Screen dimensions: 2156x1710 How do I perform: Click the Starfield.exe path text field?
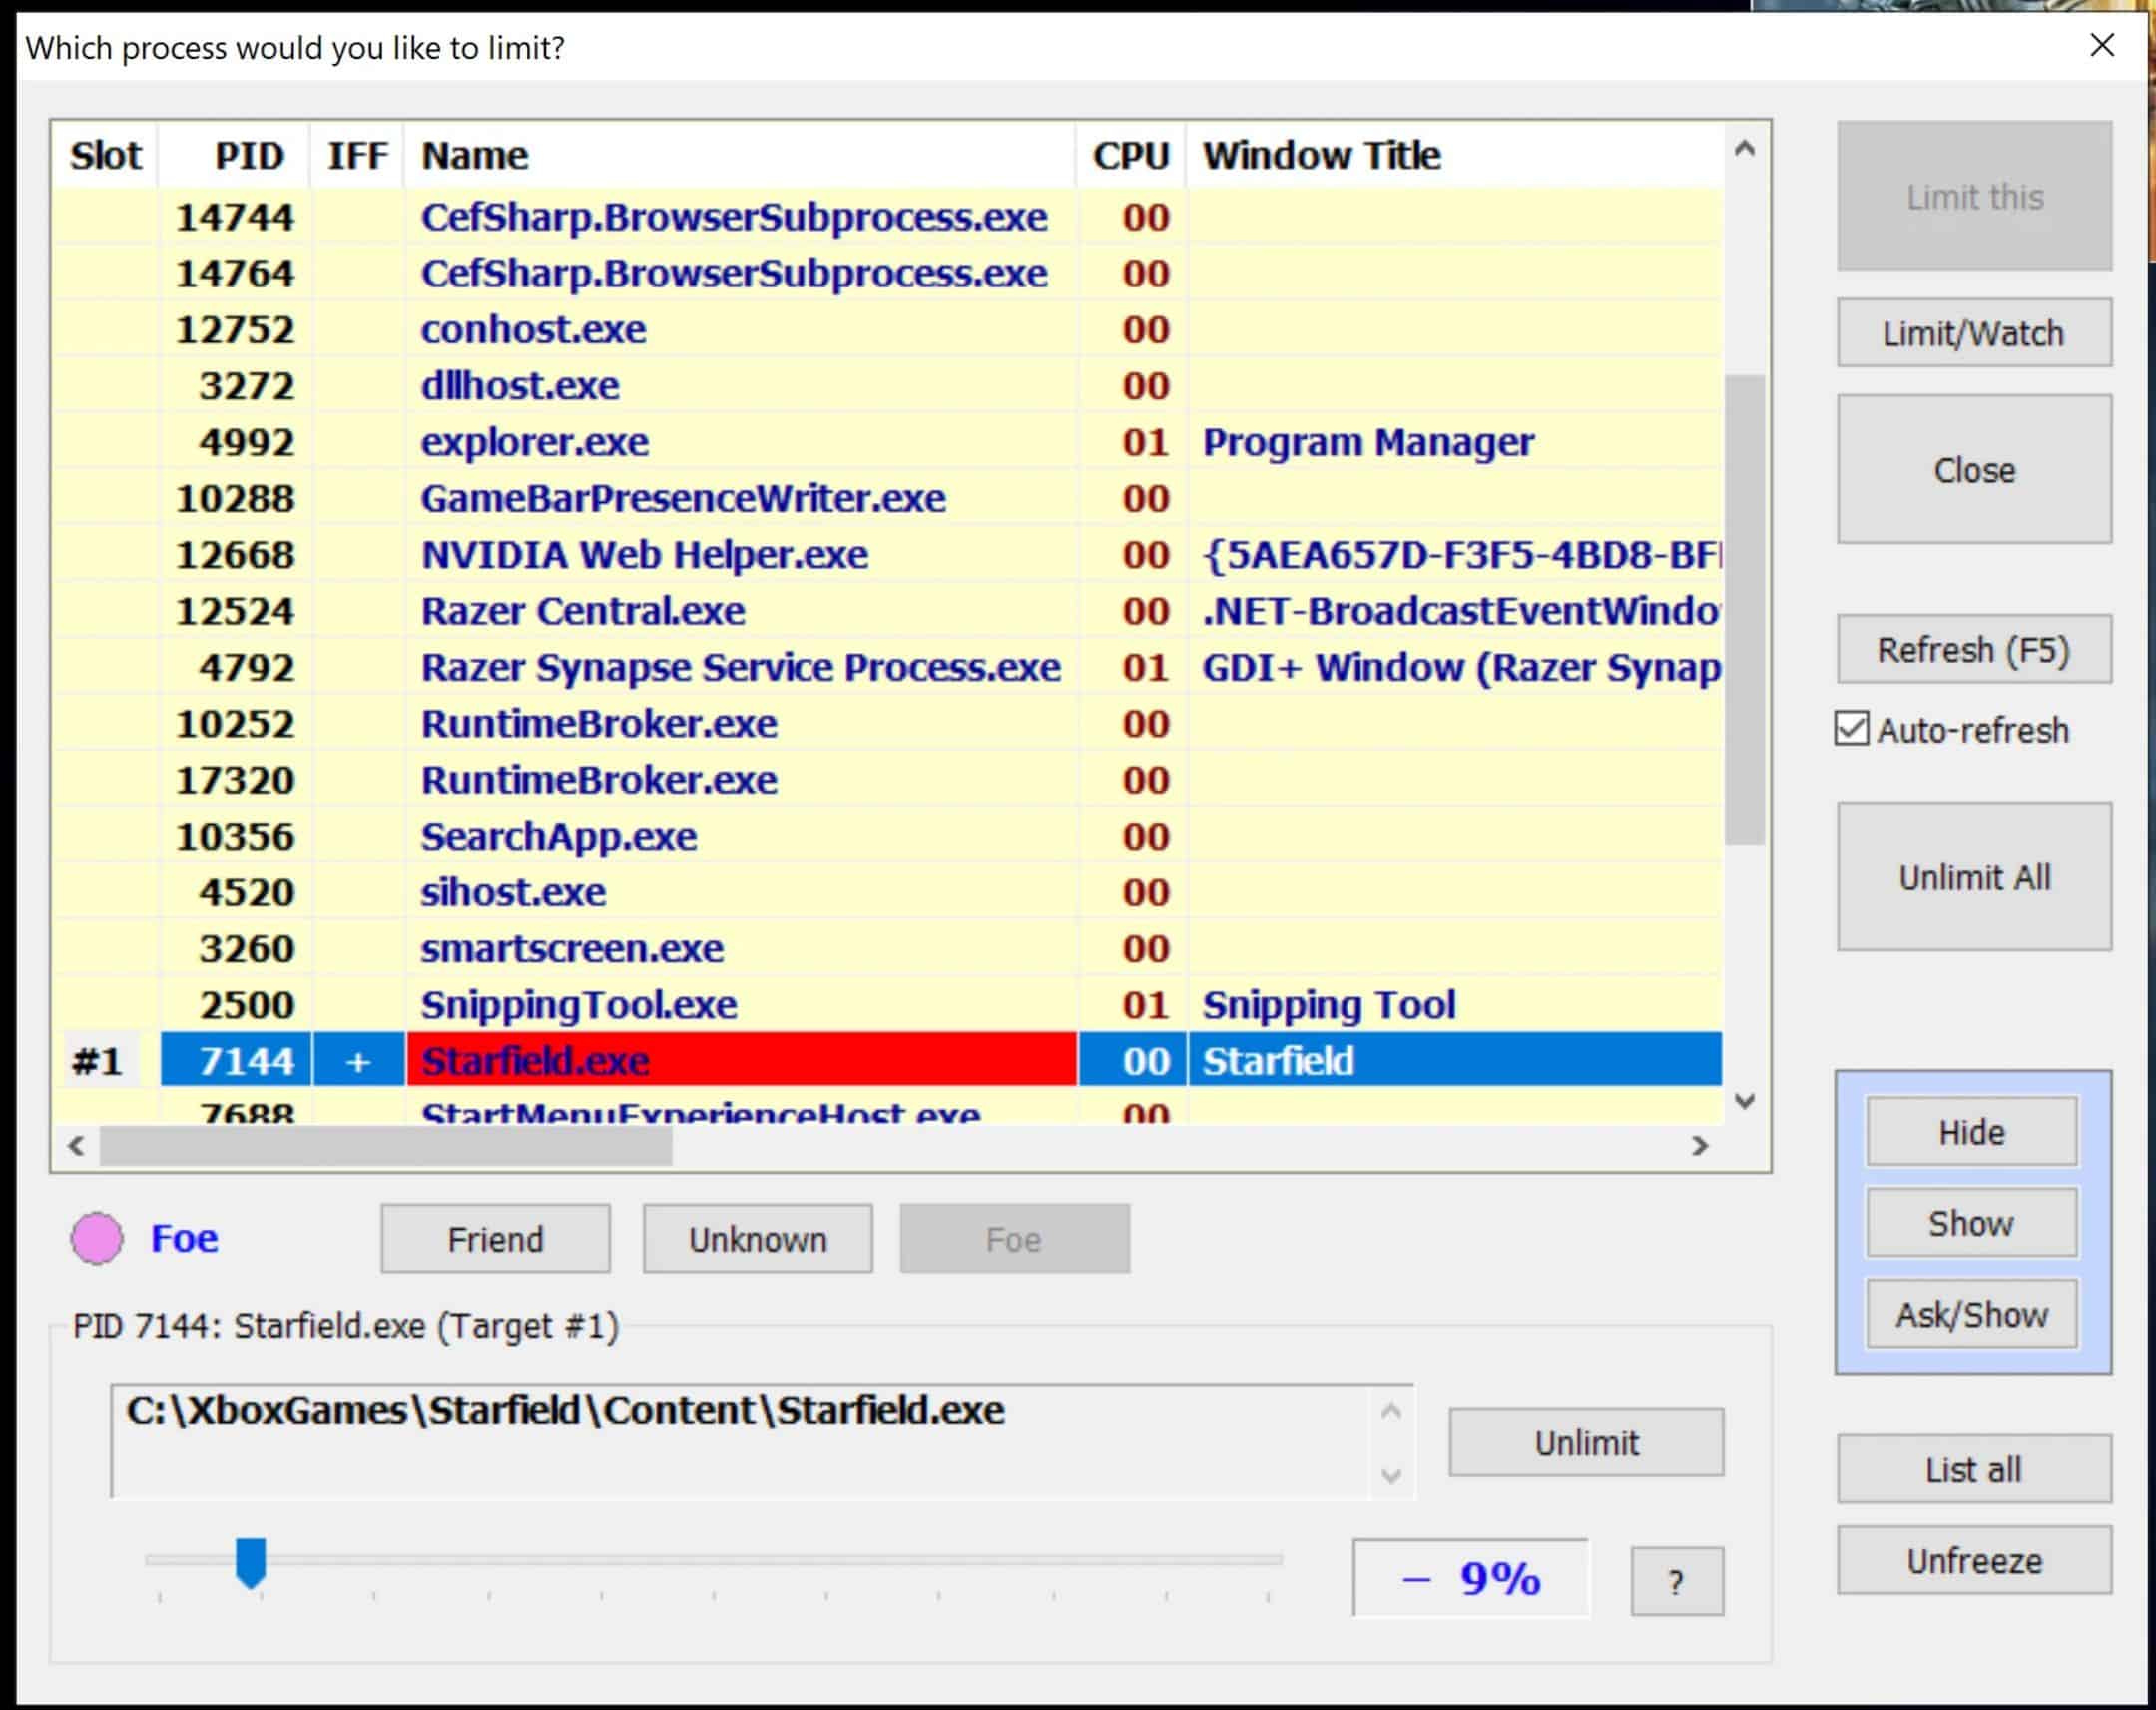740,1440
